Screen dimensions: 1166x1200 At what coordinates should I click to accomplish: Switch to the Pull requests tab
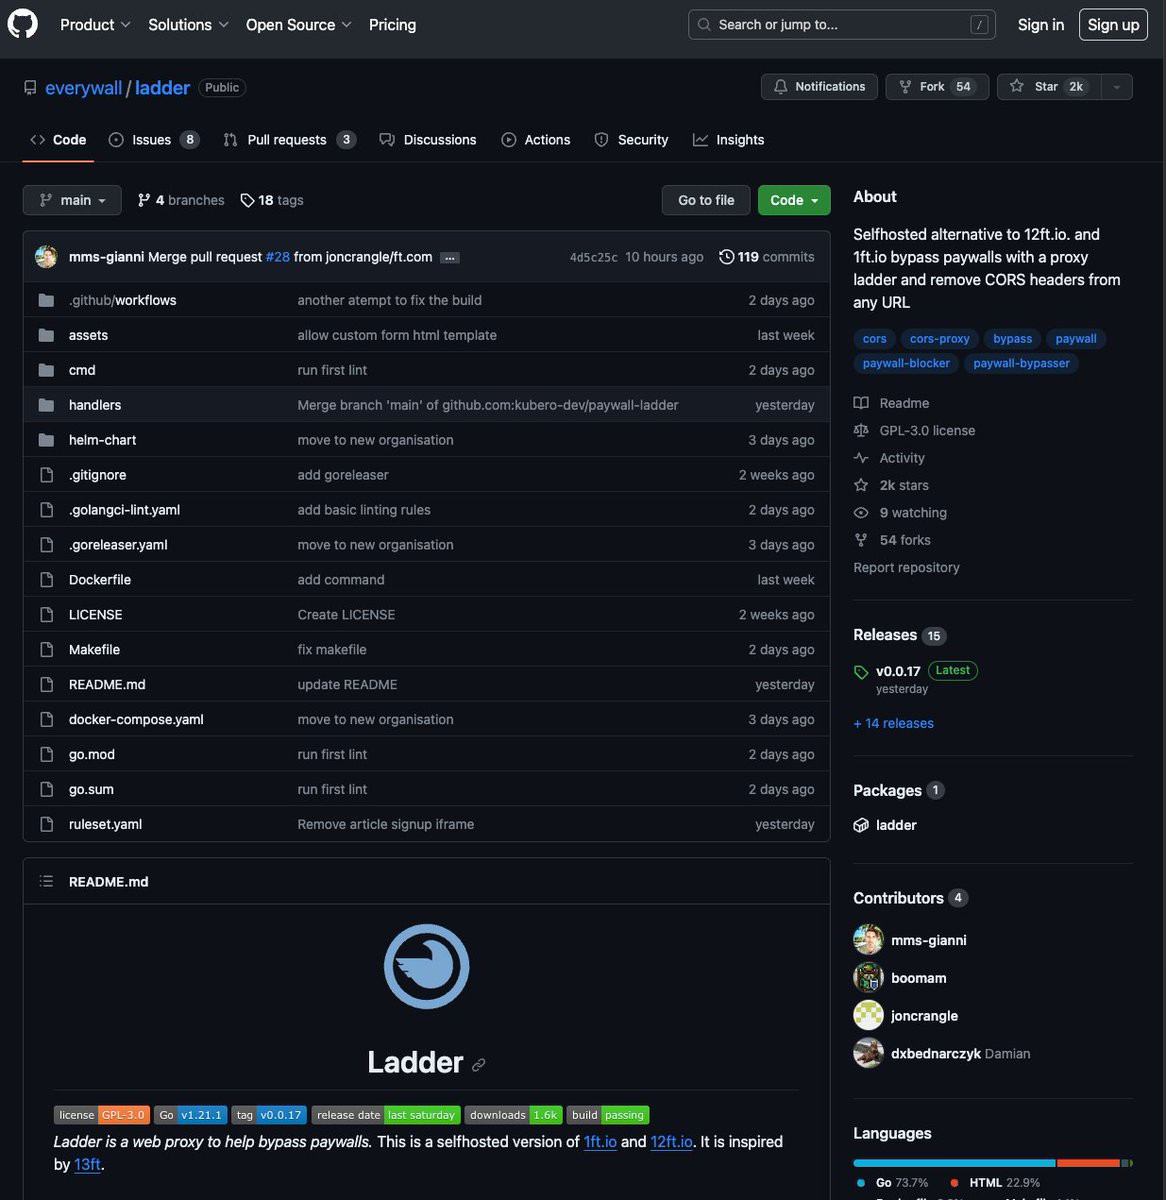(x=289, y=140)
